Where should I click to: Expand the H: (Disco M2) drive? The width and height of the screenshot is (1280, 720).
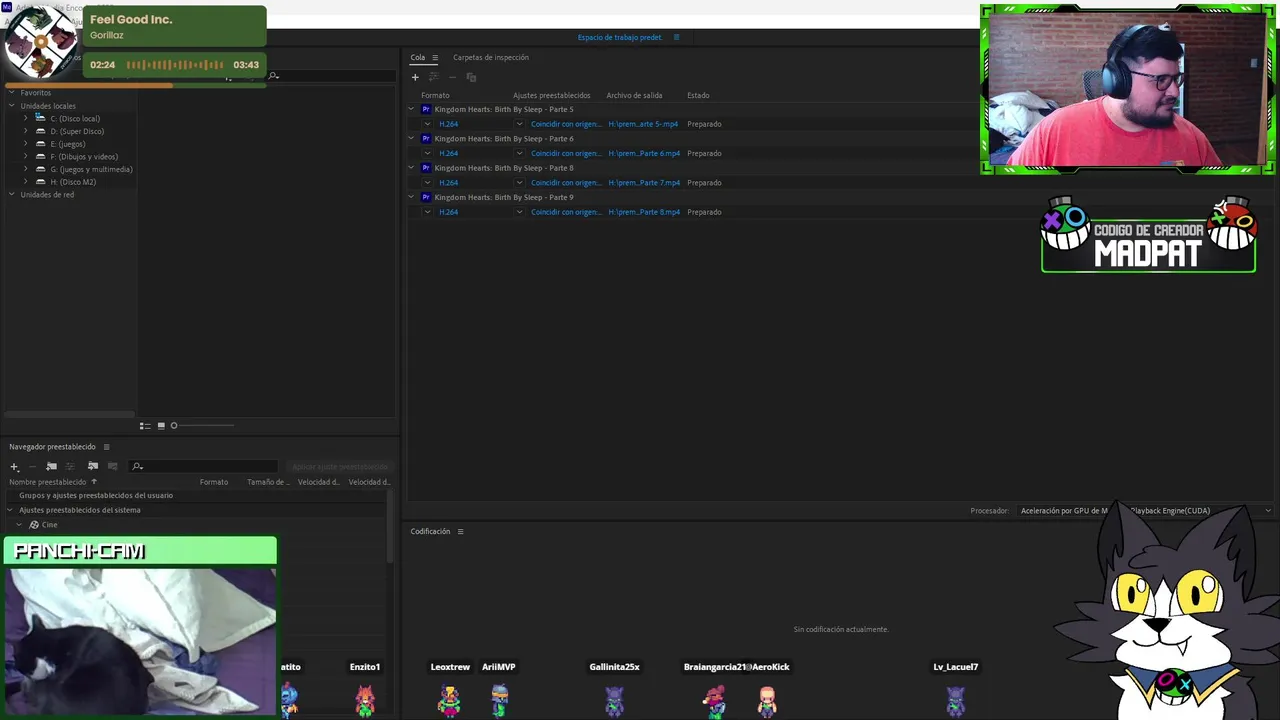26,182
